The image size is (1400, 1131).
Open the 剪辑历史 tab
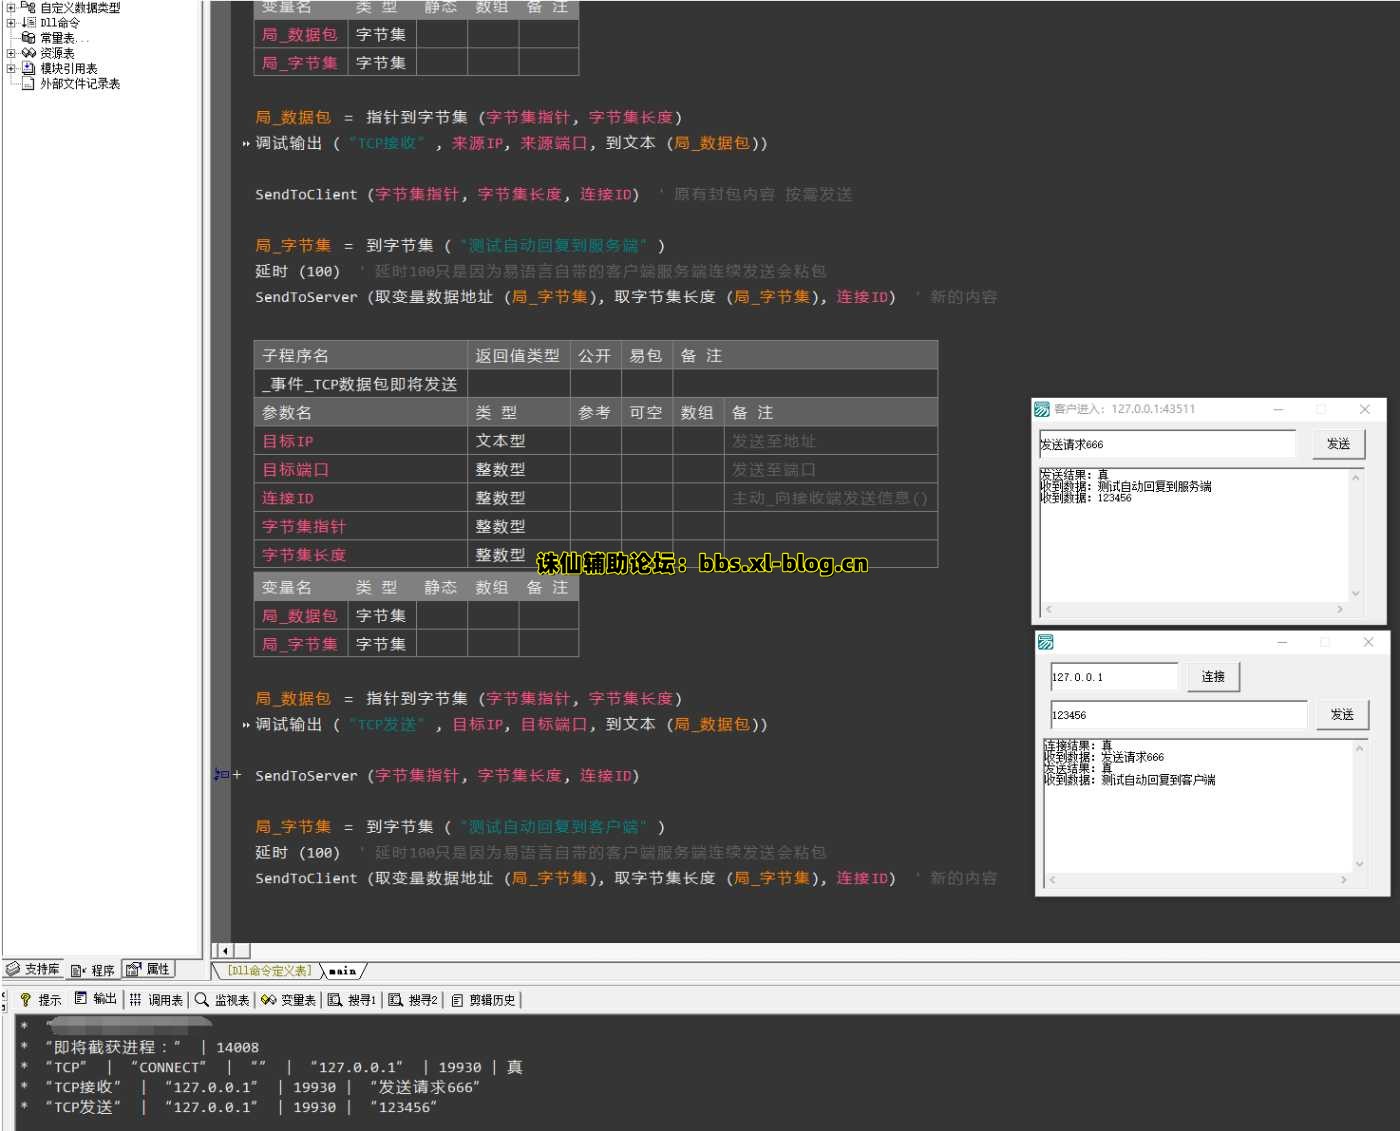click(483, 999)
